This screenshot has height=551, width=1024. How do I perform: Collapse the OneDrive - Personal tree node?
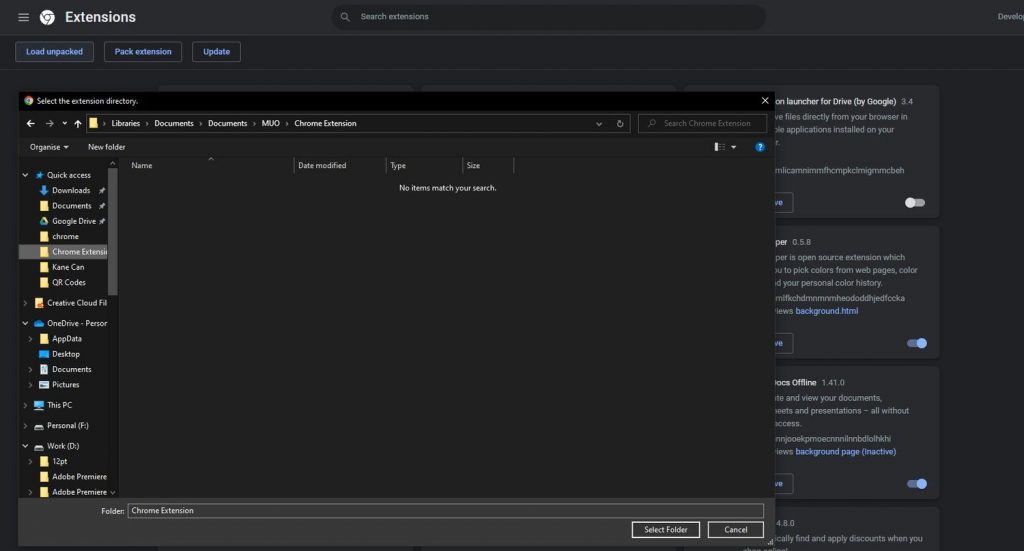tap(25, 323)
